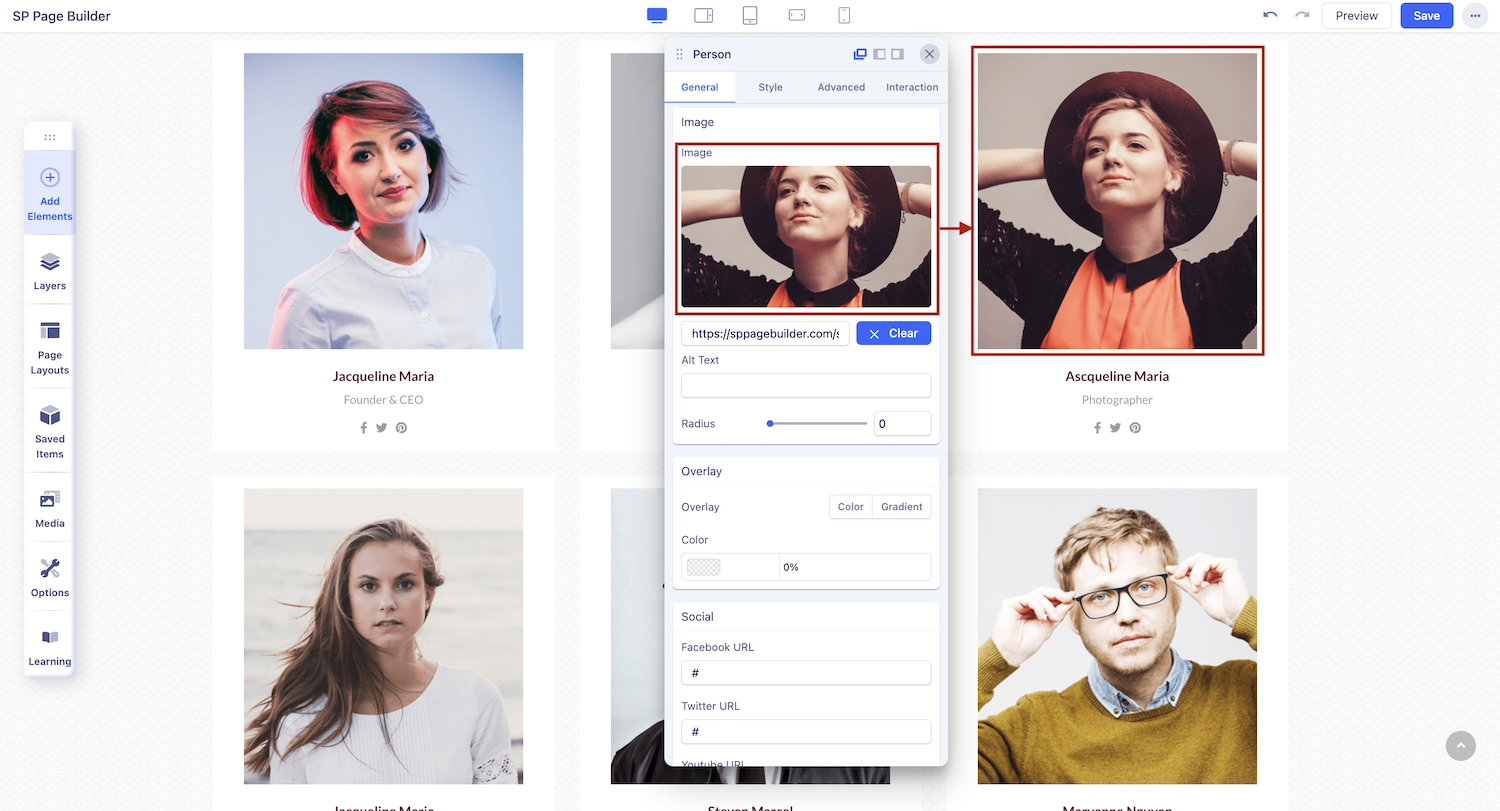This screenshot has height=811, width=1500.
Task: Click the overlay color swatch
Action: click(704, 567)
